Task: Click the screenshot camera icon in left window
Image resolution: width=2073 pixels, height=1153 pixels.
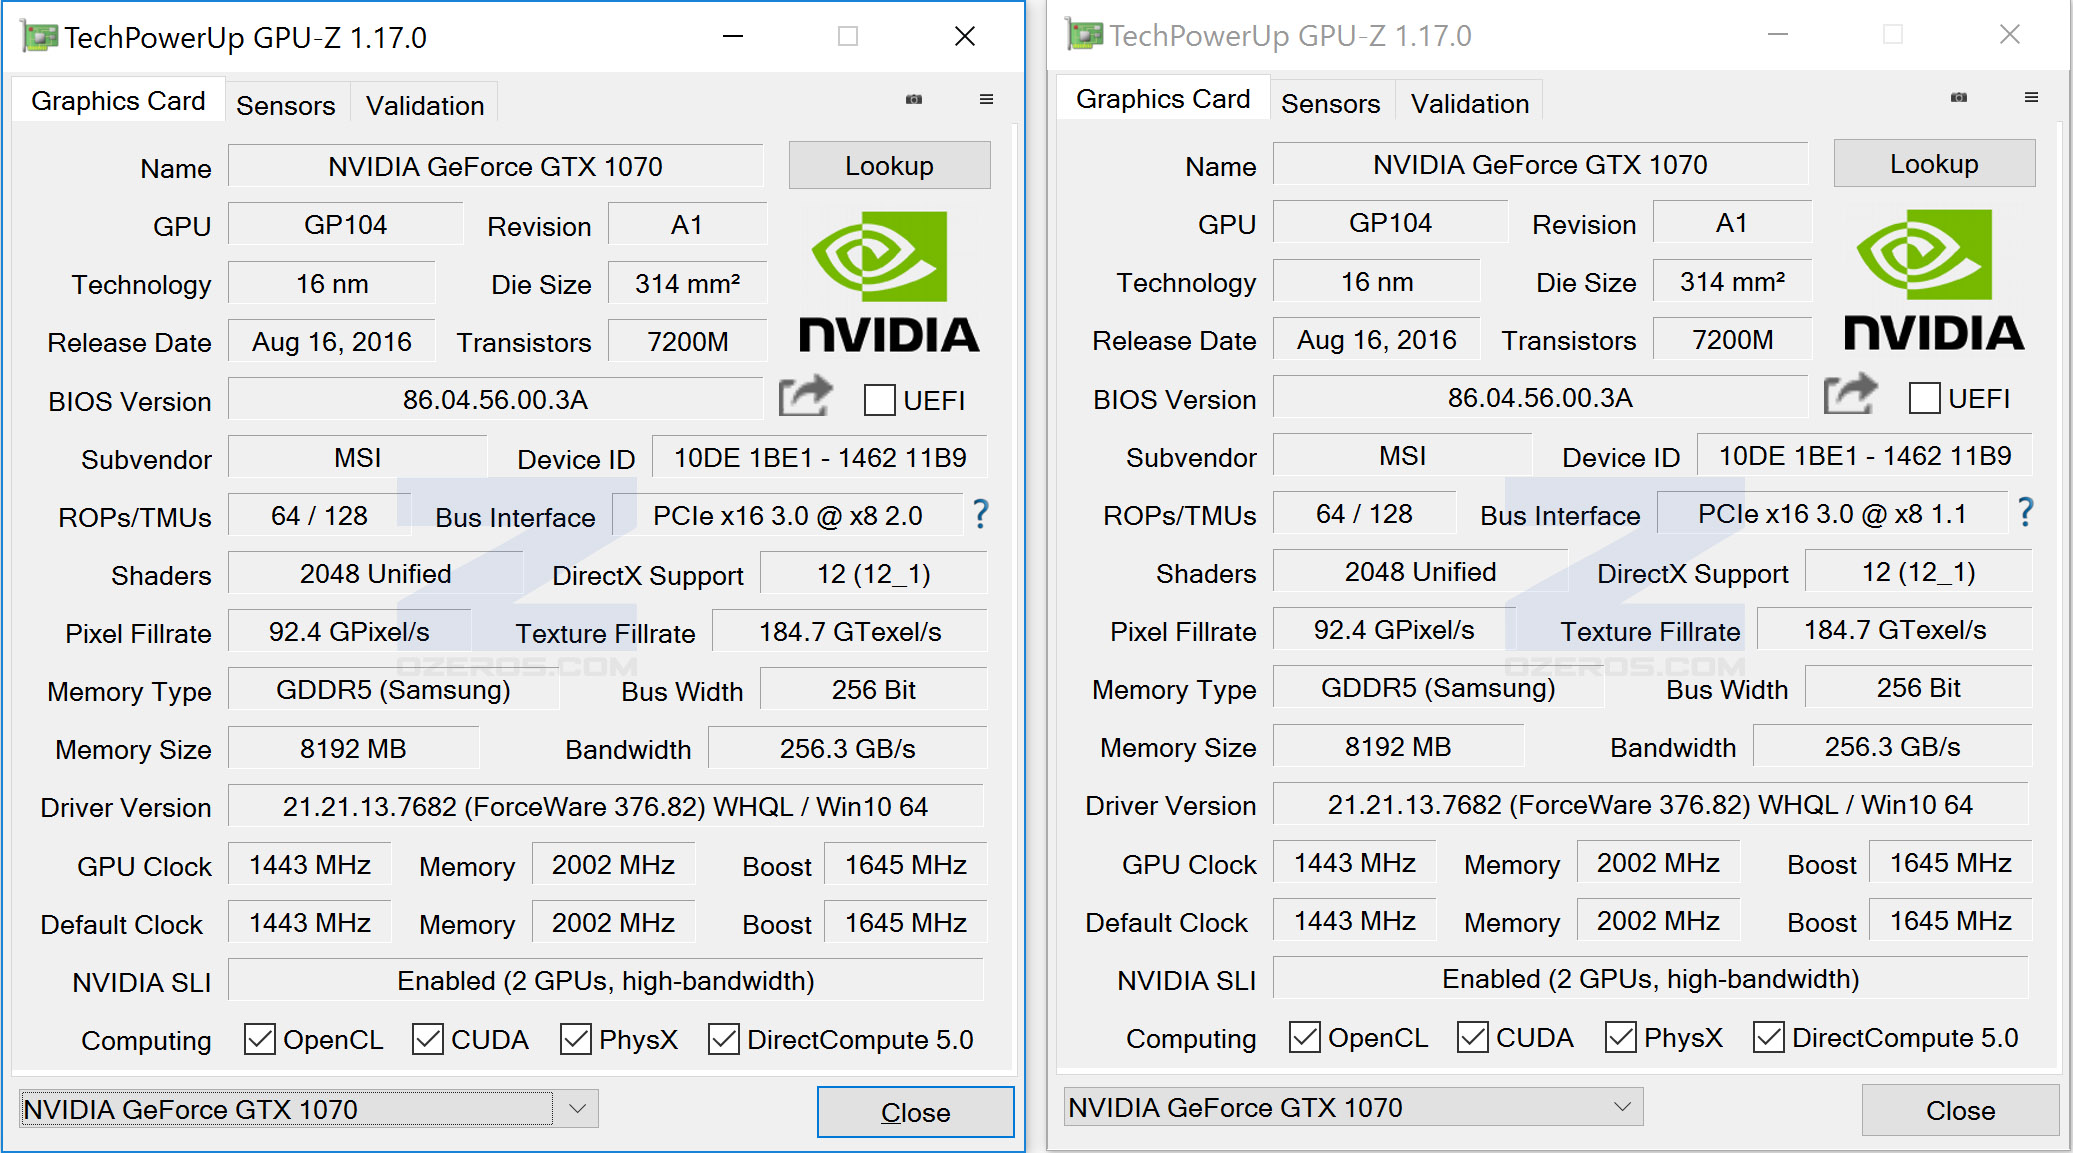Action: pyautogui.click(x=914, y=99)
